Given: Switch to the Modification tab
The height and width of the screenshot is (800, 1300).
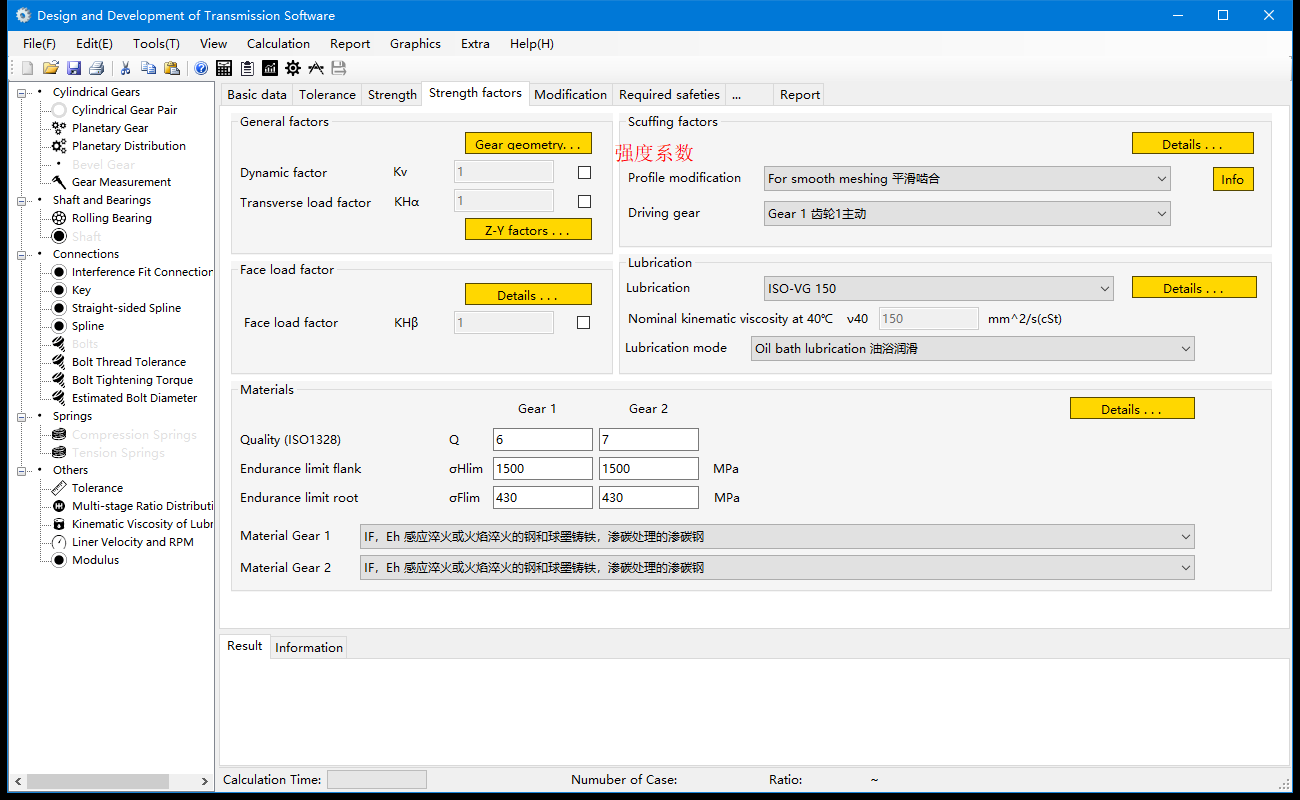Looking at the screenshot, I should 570,95.
